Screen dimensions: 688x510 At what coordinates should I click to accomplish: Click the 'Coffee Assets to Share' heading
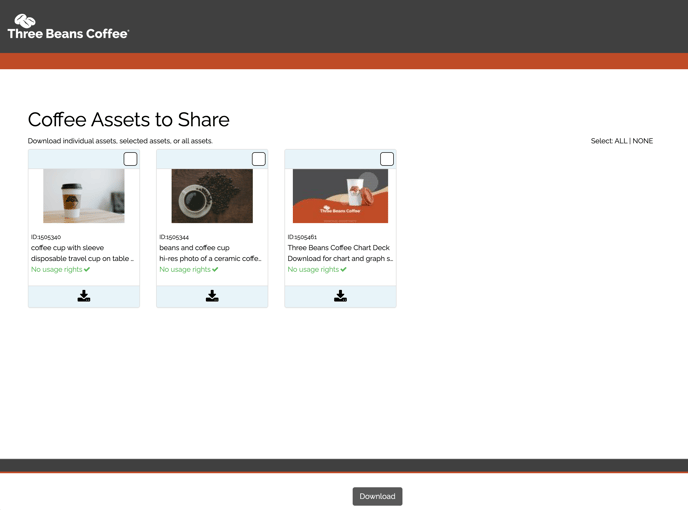128,120
